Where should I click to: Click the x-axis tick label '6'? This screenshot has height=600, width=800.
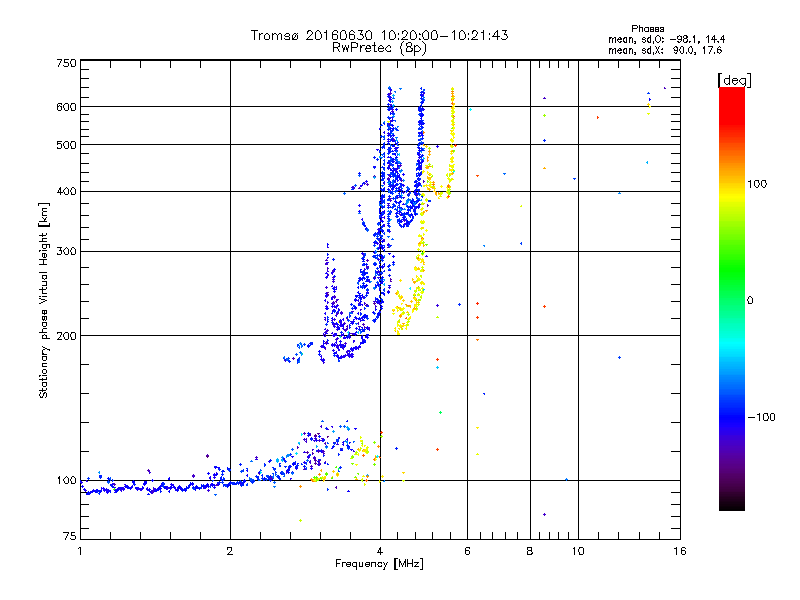click(x=467, y=551)
